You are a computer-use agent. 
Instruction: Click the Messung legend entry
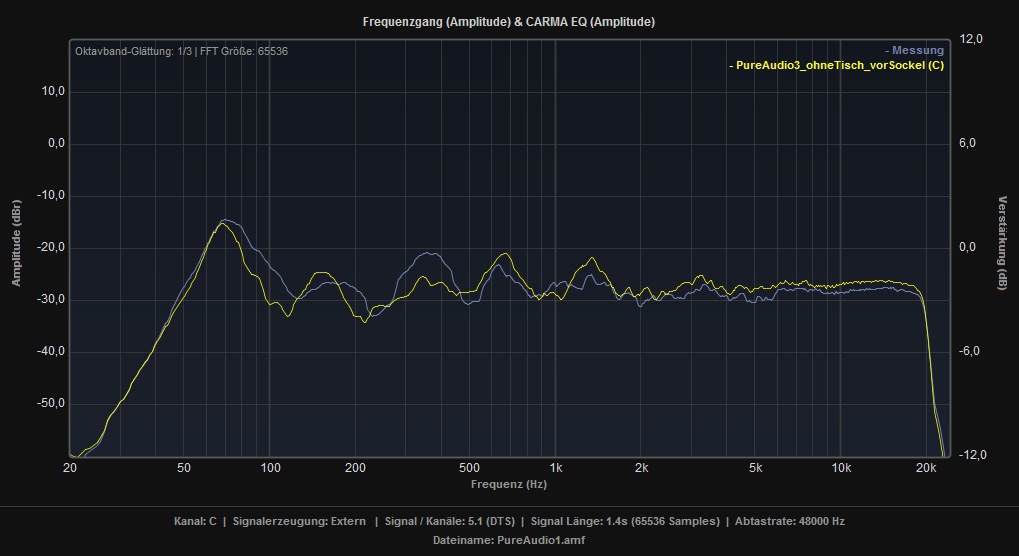coord(915,50)
